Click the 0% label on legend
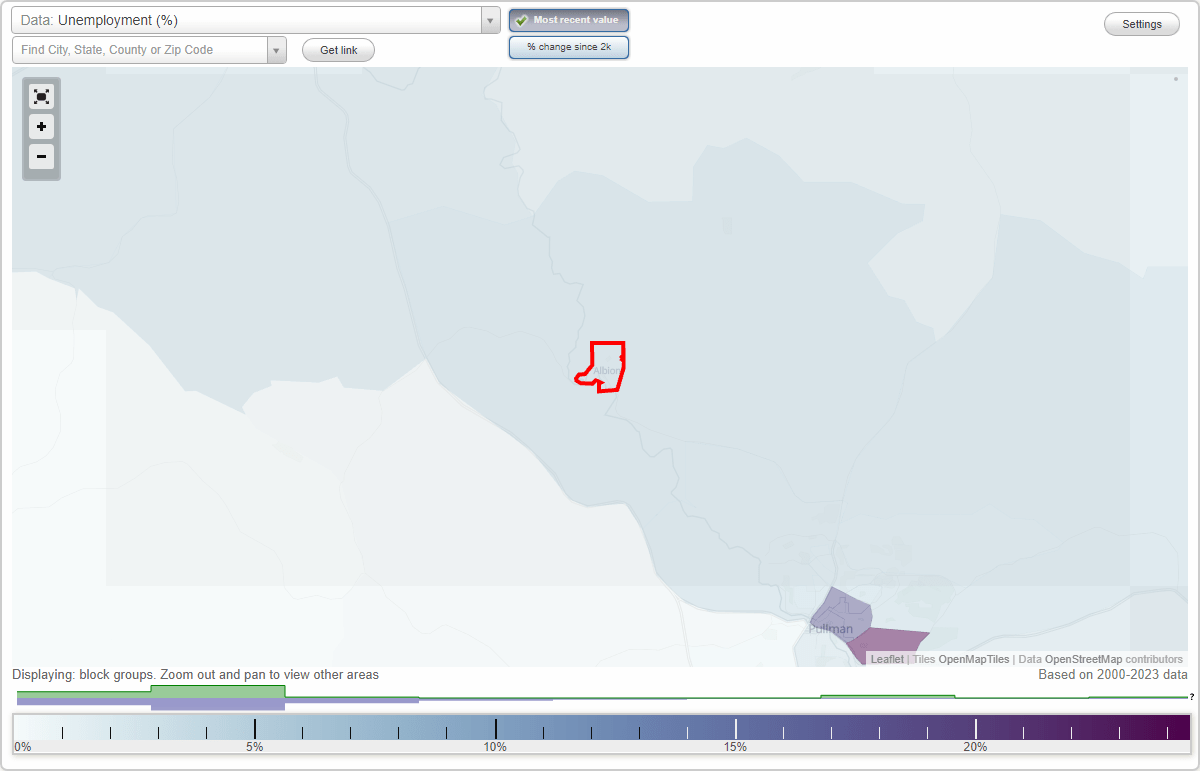 [22, 747]
